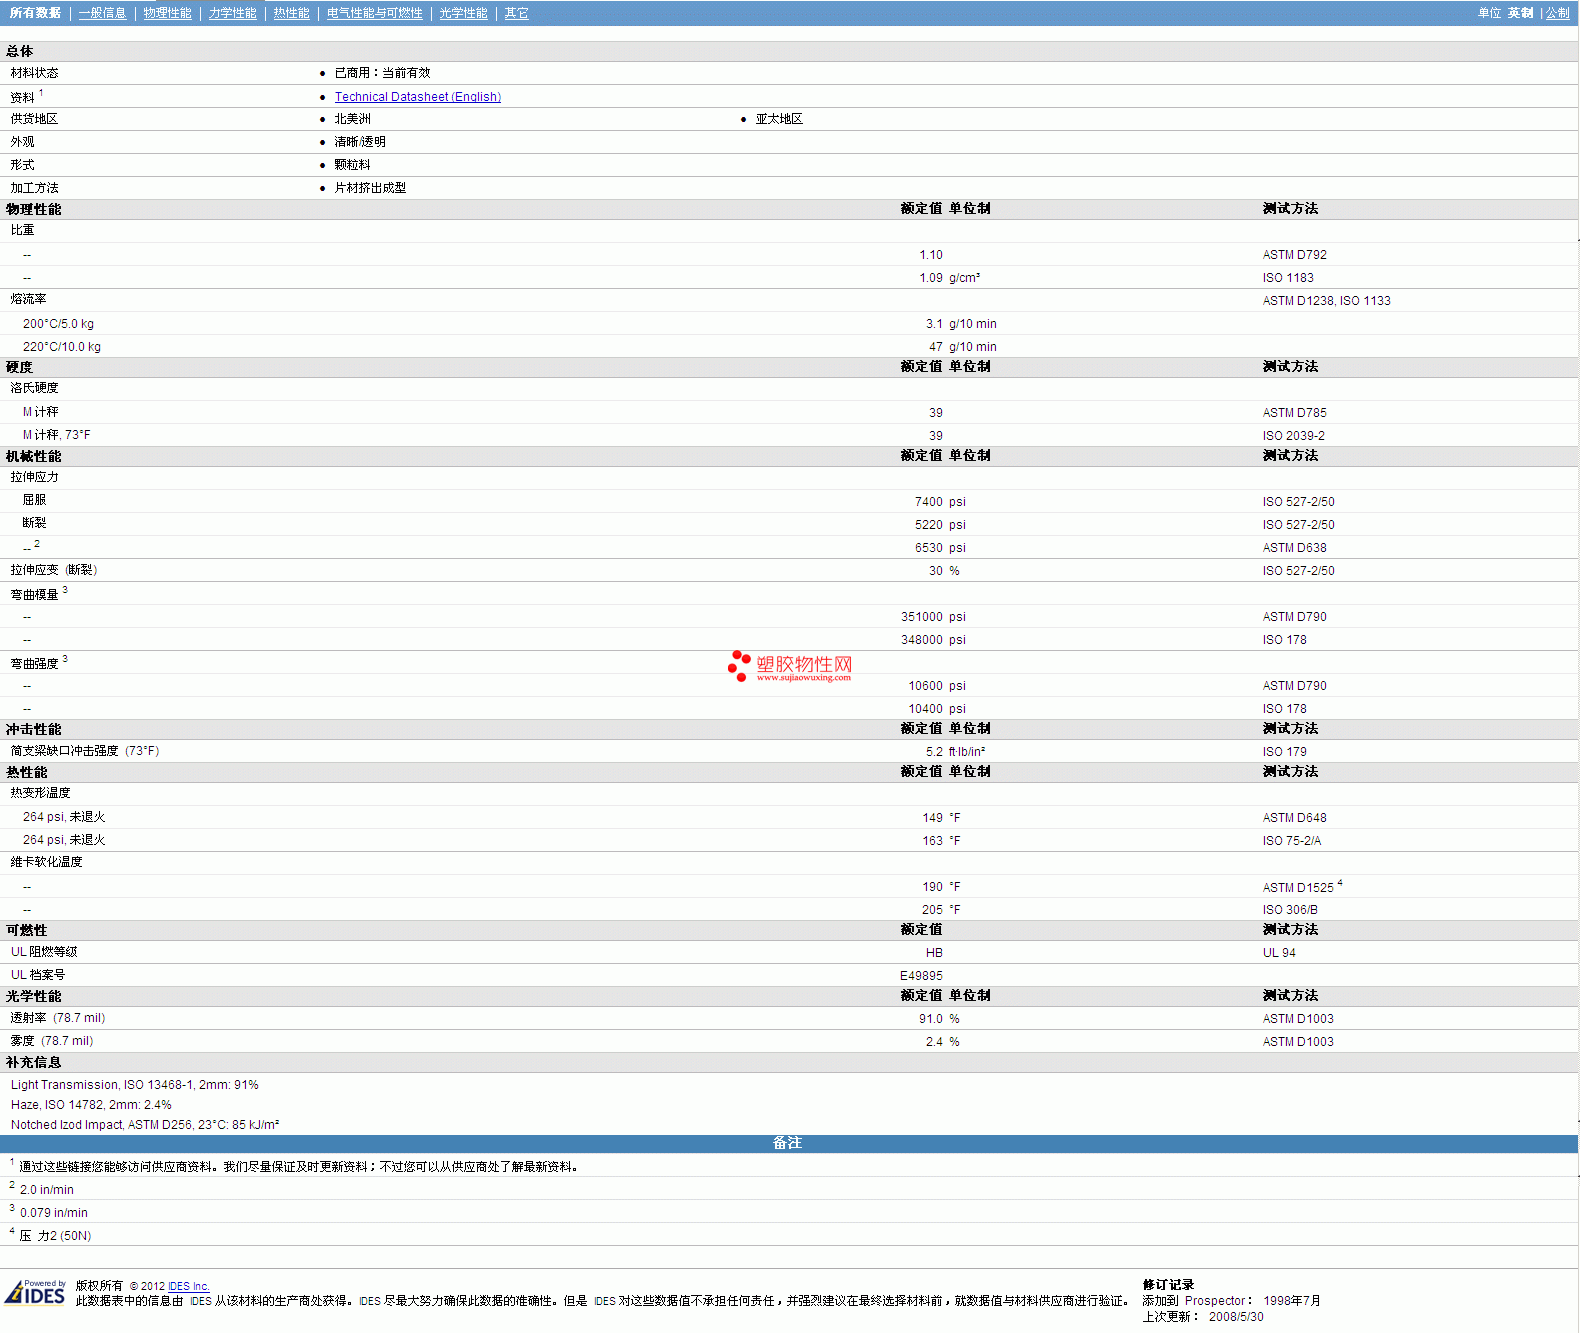Click the UL 阻燃等级 property label
This screenshot has width=1580, height=1333.
[44, 952]
